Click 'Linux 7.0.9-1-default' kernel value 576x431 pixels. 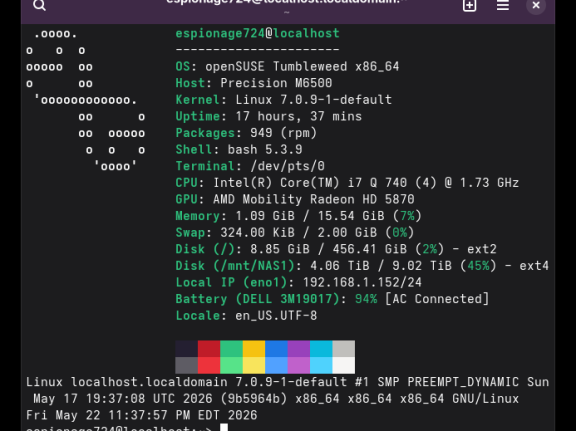coord(314,100)
